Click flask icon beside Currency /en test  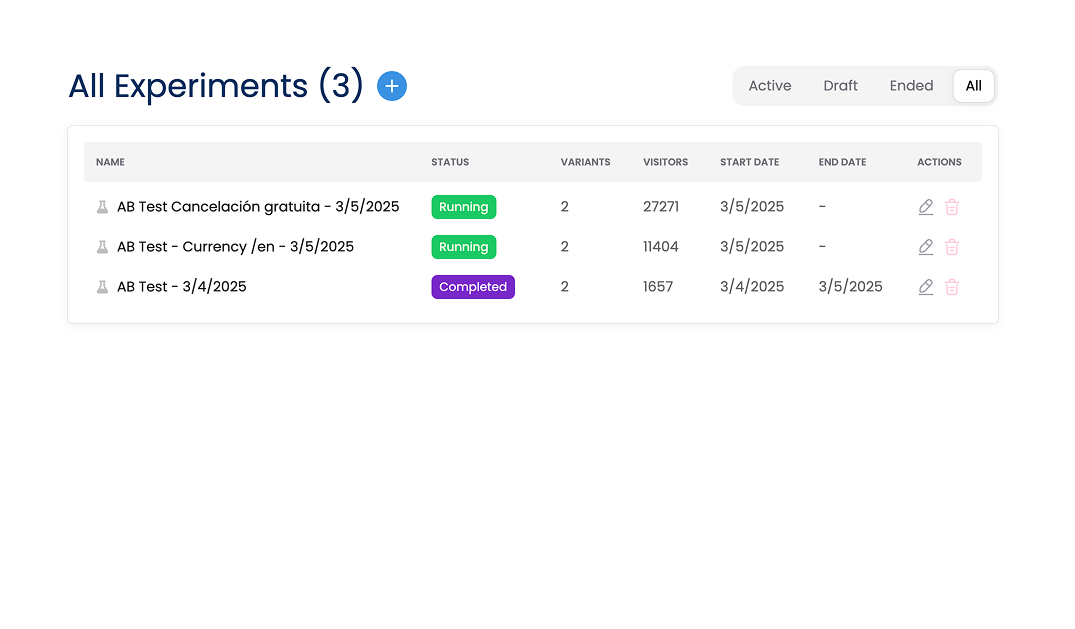click(102, 247)
